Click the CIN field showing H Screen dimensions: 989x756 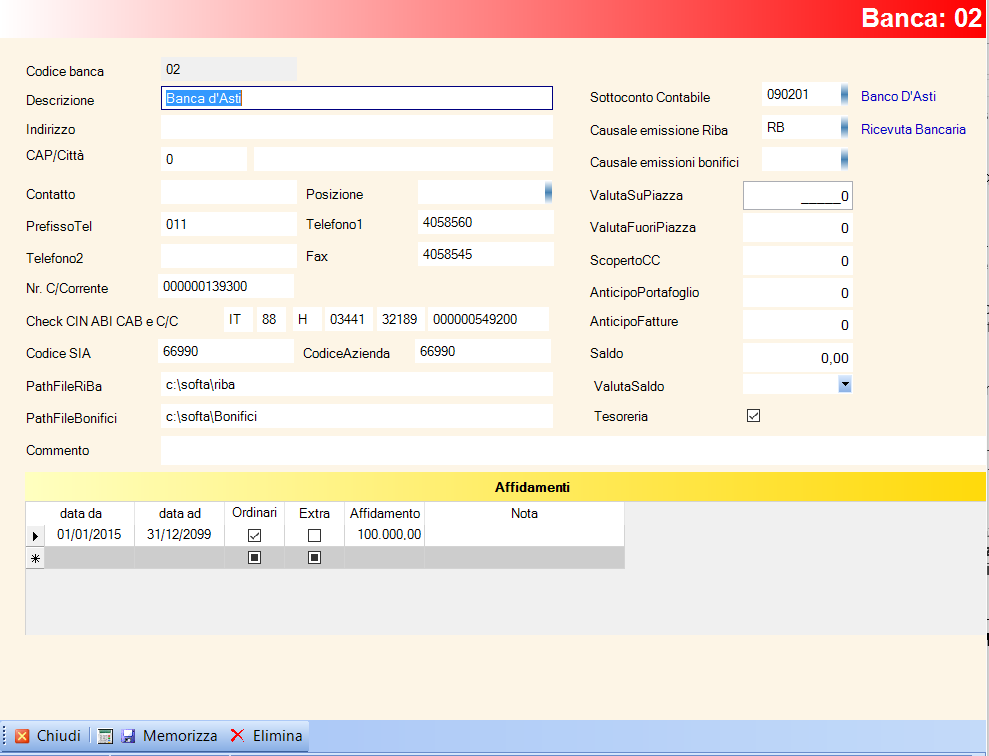point(306,320)
